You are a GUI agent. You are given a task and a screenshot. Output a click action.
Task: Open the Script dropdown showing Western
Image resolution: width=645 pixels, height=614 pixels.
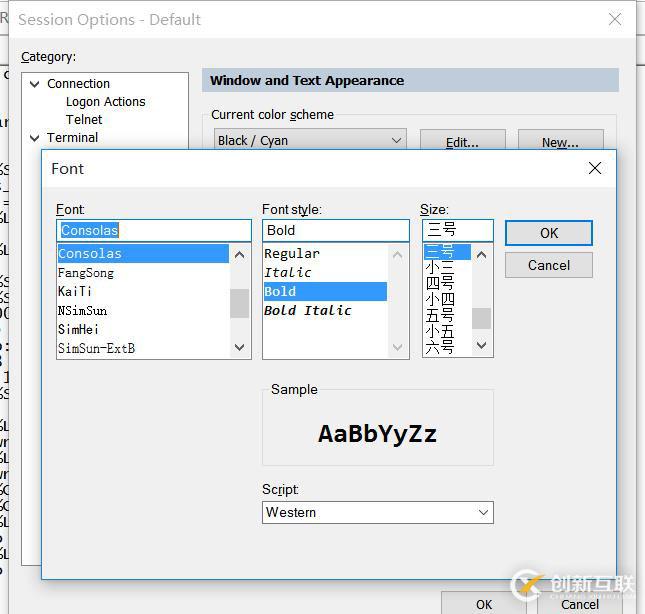[x=378, y=512]
